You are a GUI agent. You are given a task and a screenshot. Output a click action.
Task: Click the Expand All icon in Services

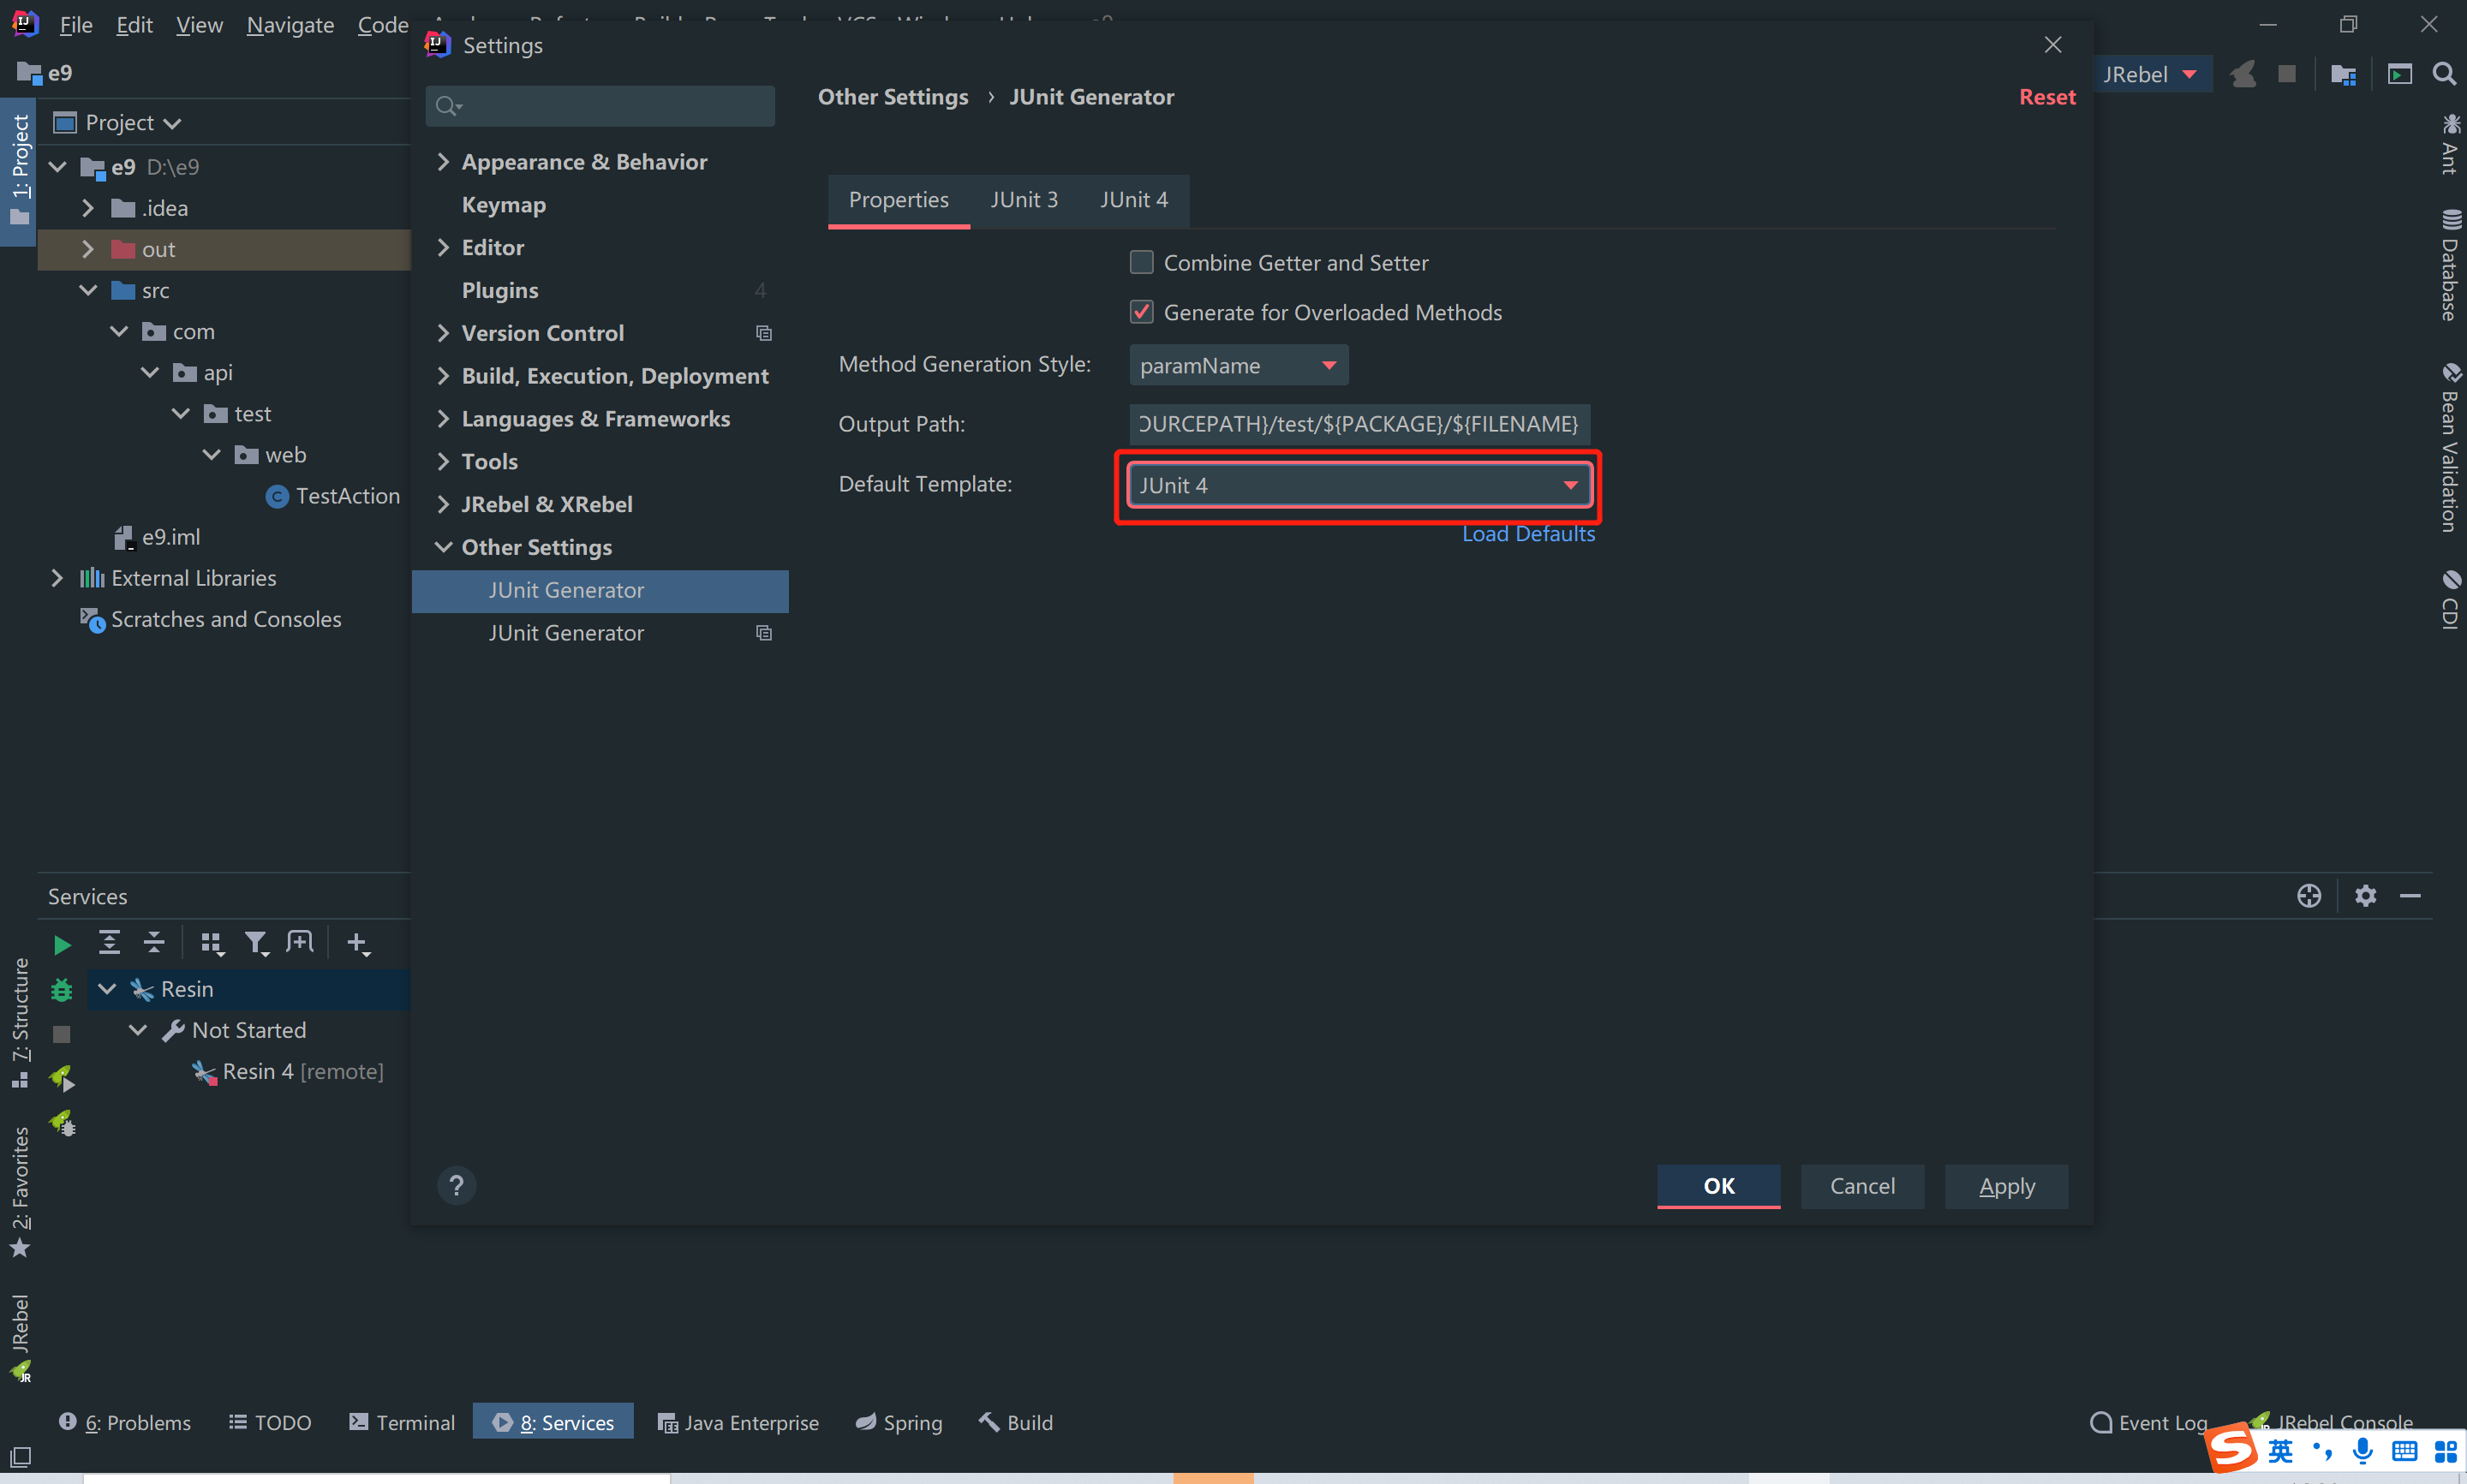[109, 942]
